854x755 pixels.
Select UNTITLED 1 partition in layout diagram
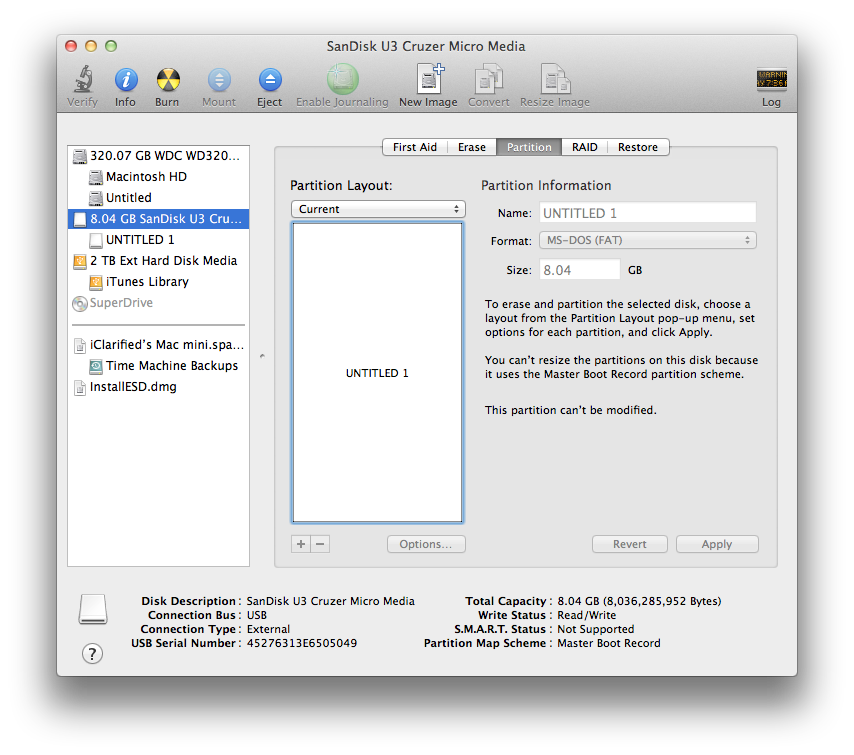click(x=377, y=373)
